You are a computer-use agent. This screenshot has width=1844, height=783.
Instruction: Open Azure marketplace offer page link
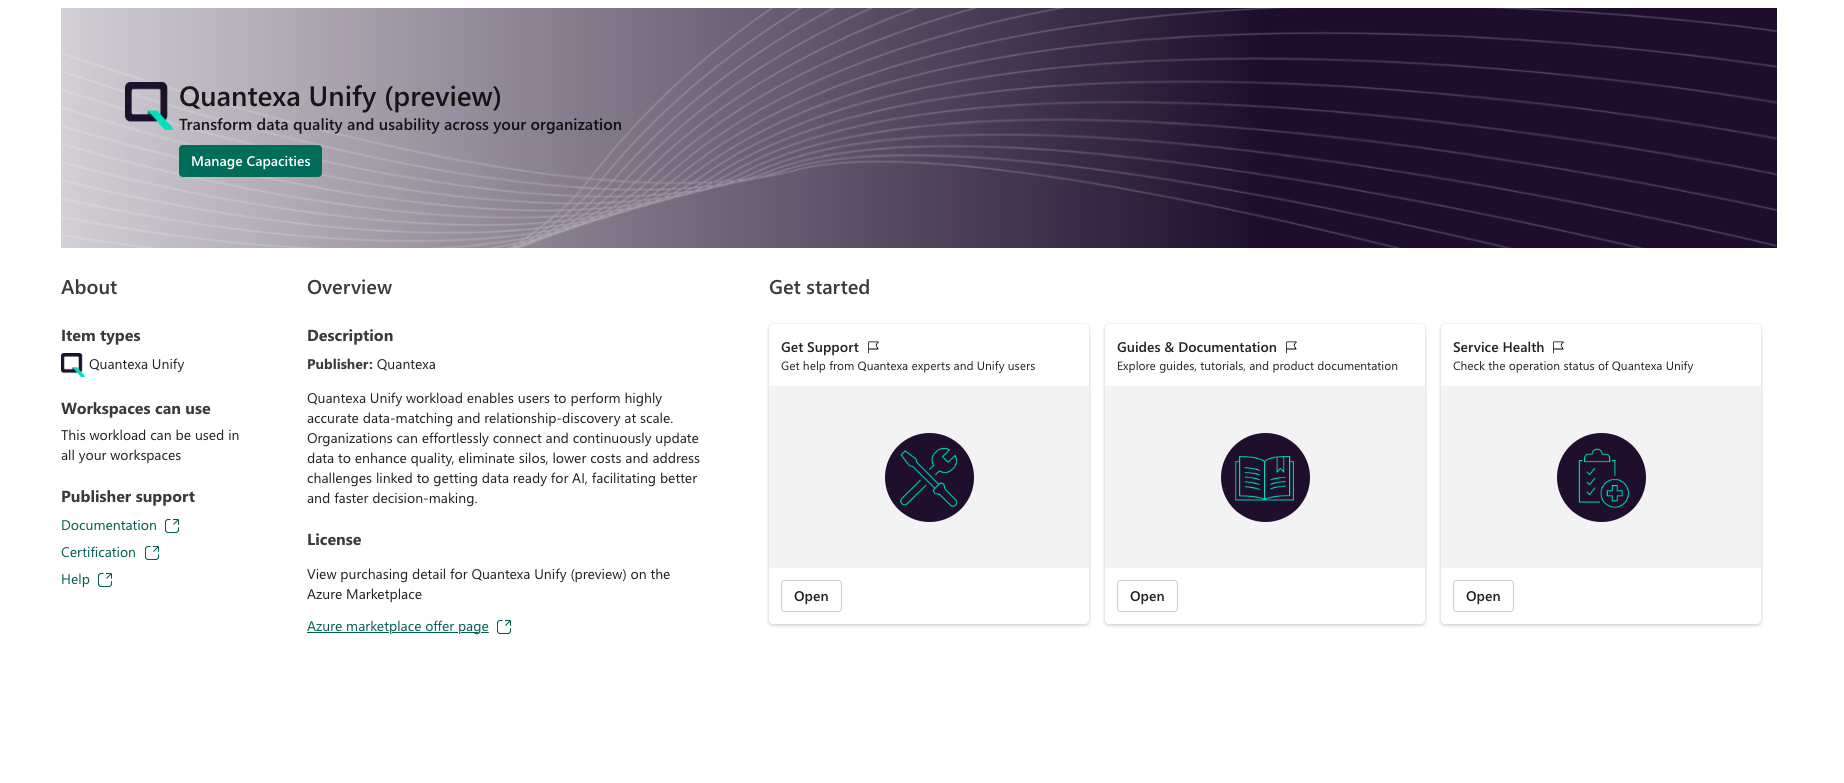click(x=398, y=626)
